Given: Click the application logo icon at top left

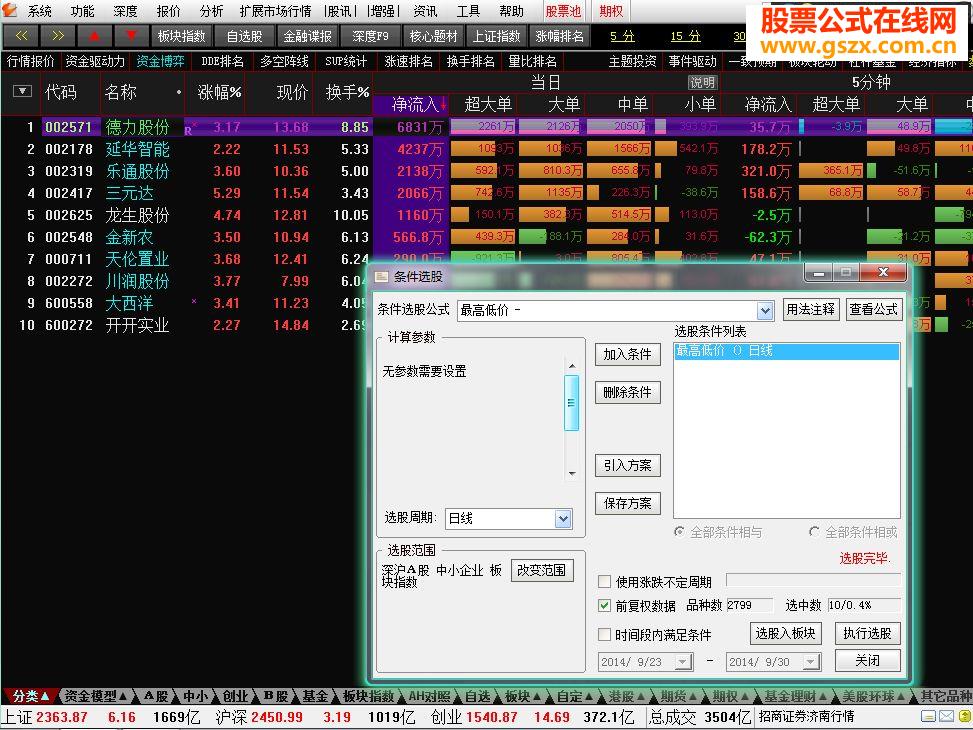Looking at the screenshot, I should tap(10, 9).
